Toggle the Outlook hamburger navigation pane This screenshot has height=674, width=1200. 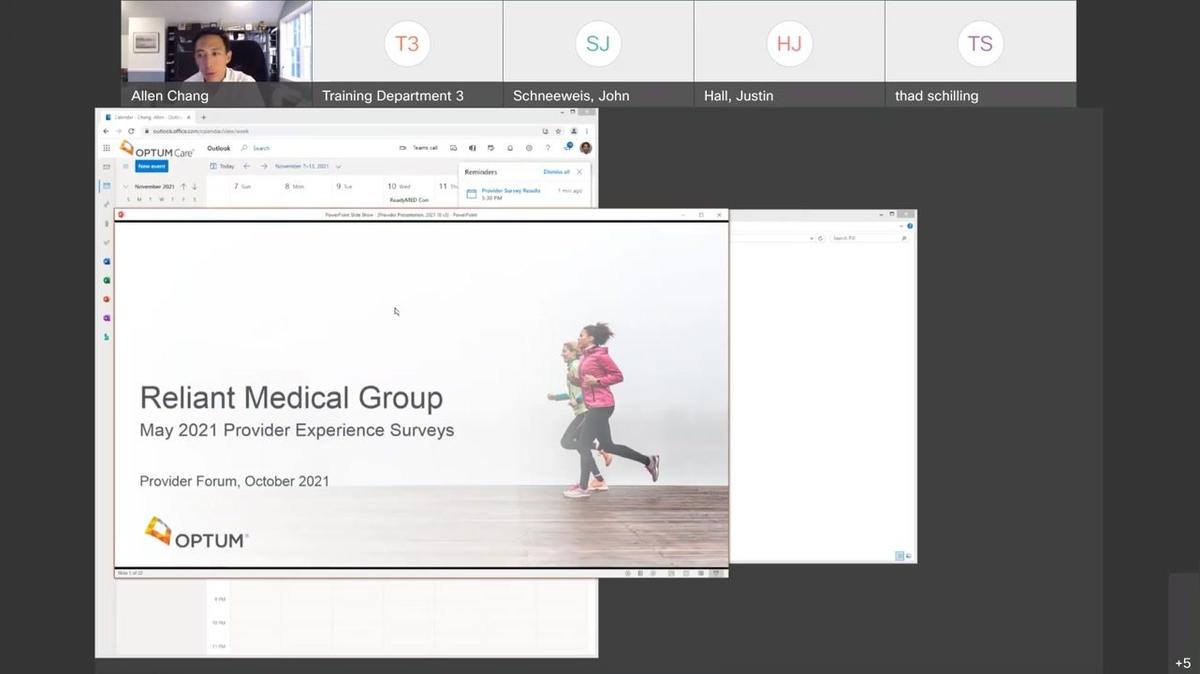125,166
